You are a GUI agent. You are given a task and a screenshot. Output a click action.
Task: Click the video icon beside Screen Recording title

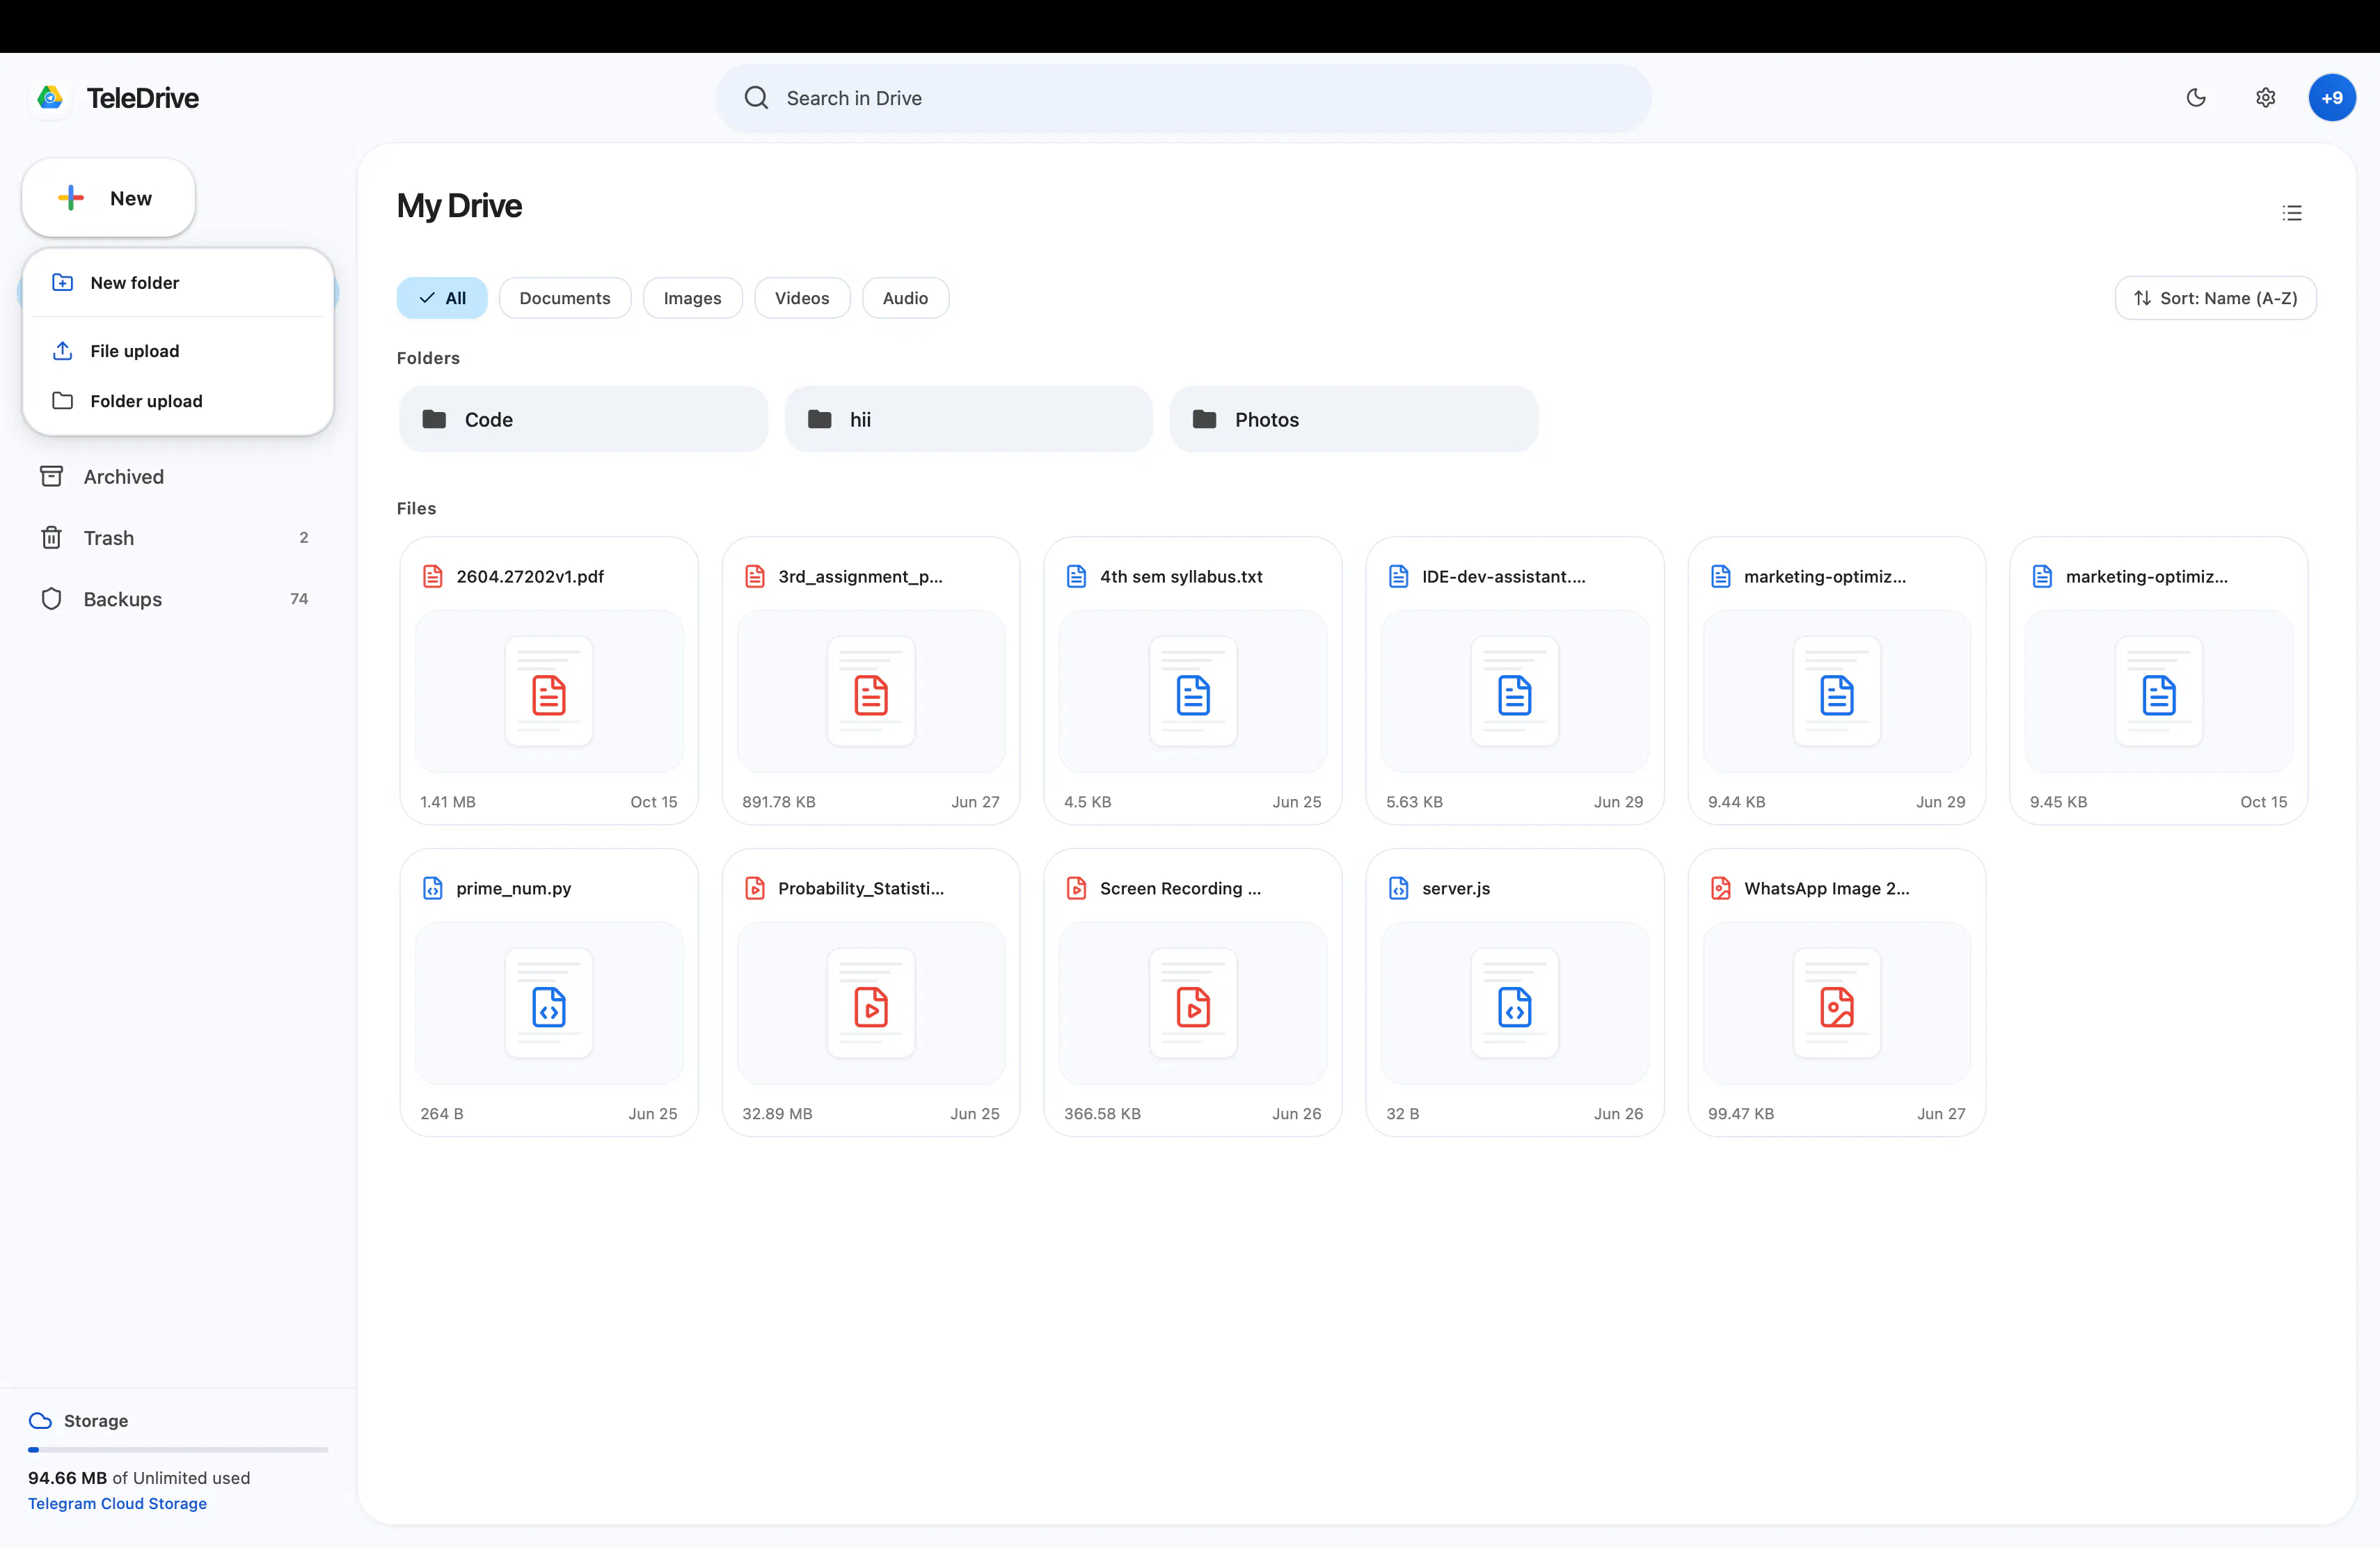point(1076,888)
